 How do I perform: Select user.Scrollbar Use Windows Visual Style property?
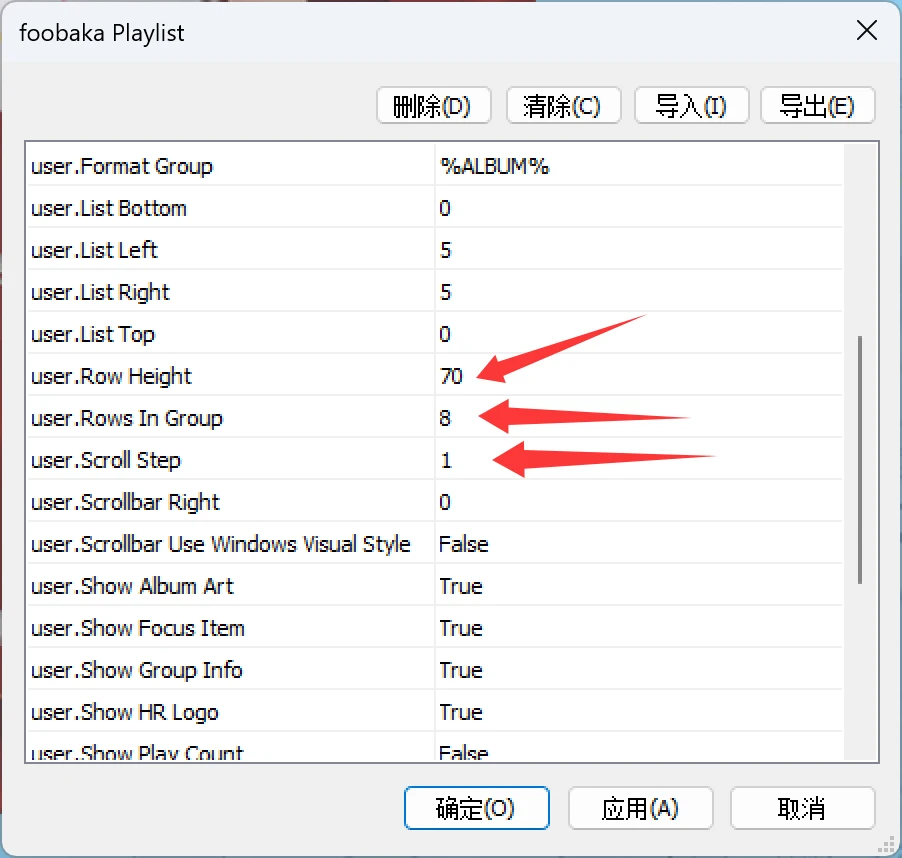[221, 544]
